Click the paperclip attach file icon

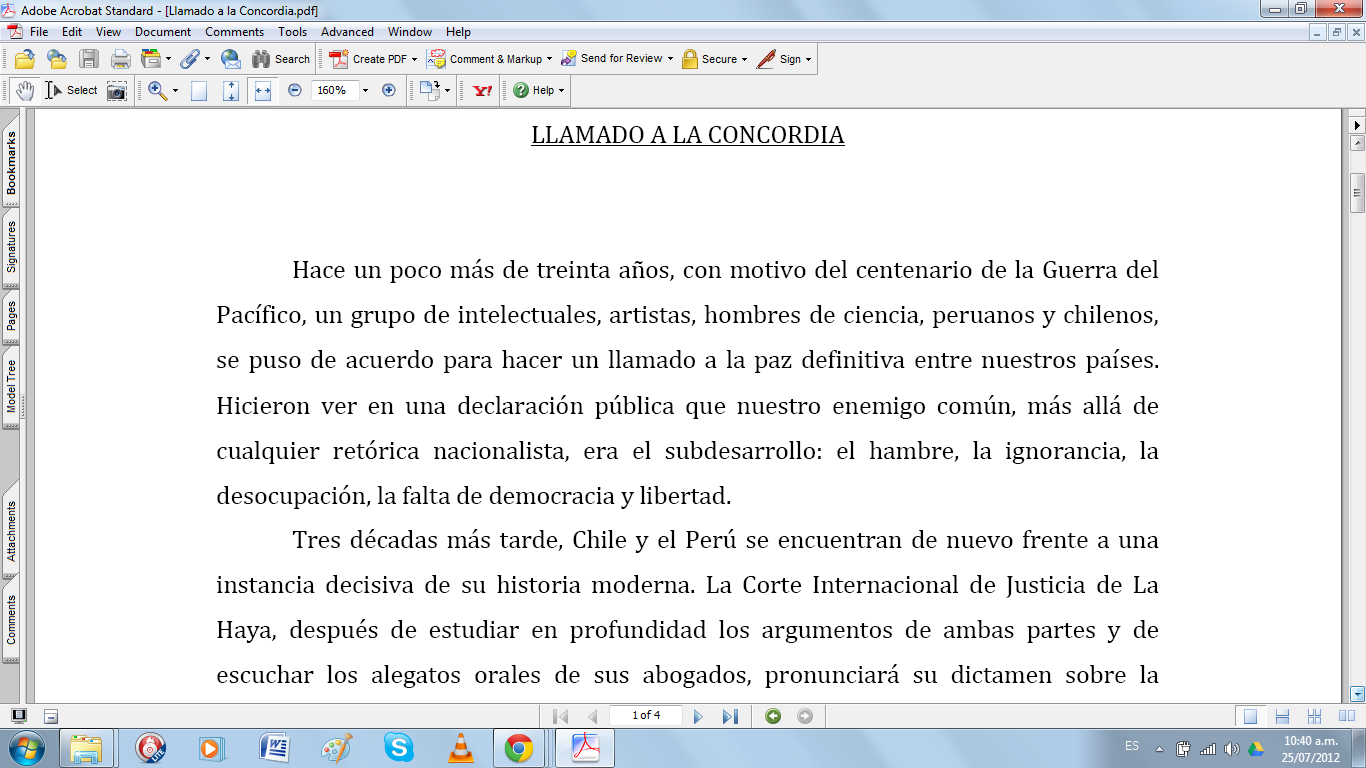click(189, 59)
